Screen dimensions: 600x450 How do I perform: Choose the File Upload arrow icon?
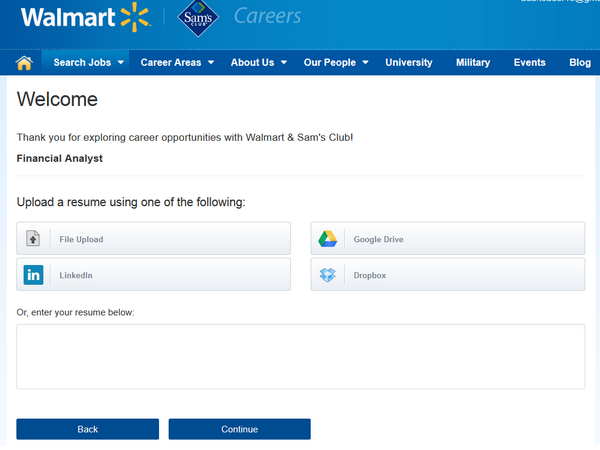pyautogui.click(x=34, y=239)
